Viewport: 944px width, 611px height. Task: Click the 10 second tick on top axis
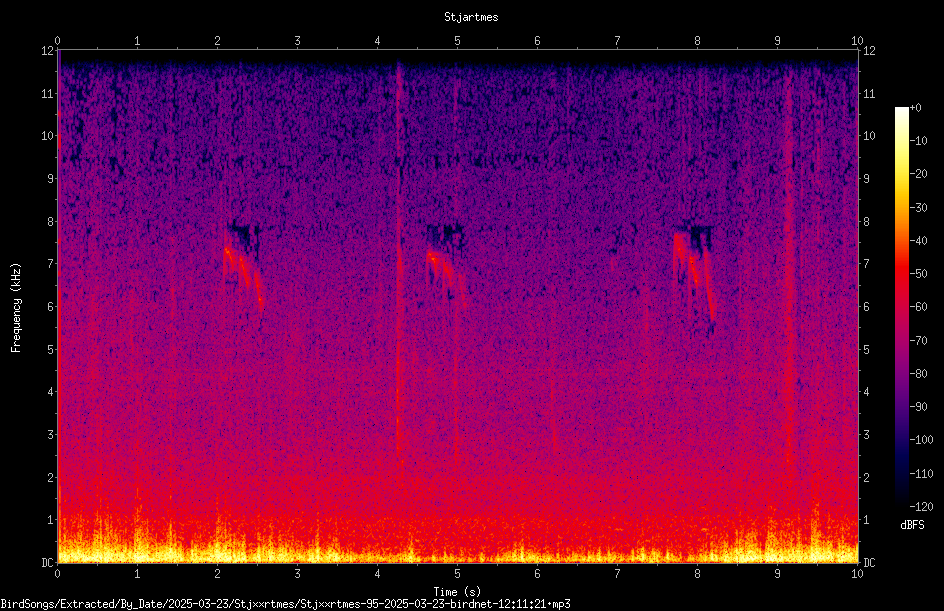click(857, 40)
